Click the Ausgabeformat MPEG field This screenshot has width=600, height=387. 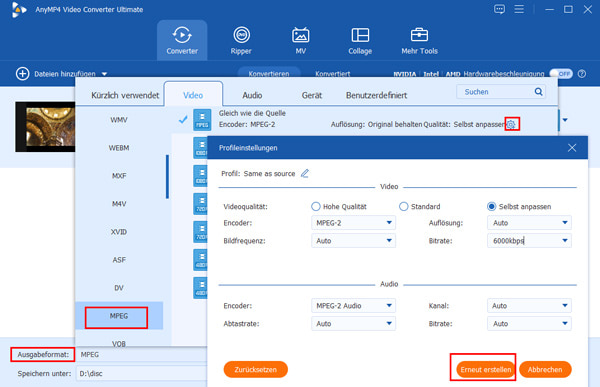[x=142, y=354]
